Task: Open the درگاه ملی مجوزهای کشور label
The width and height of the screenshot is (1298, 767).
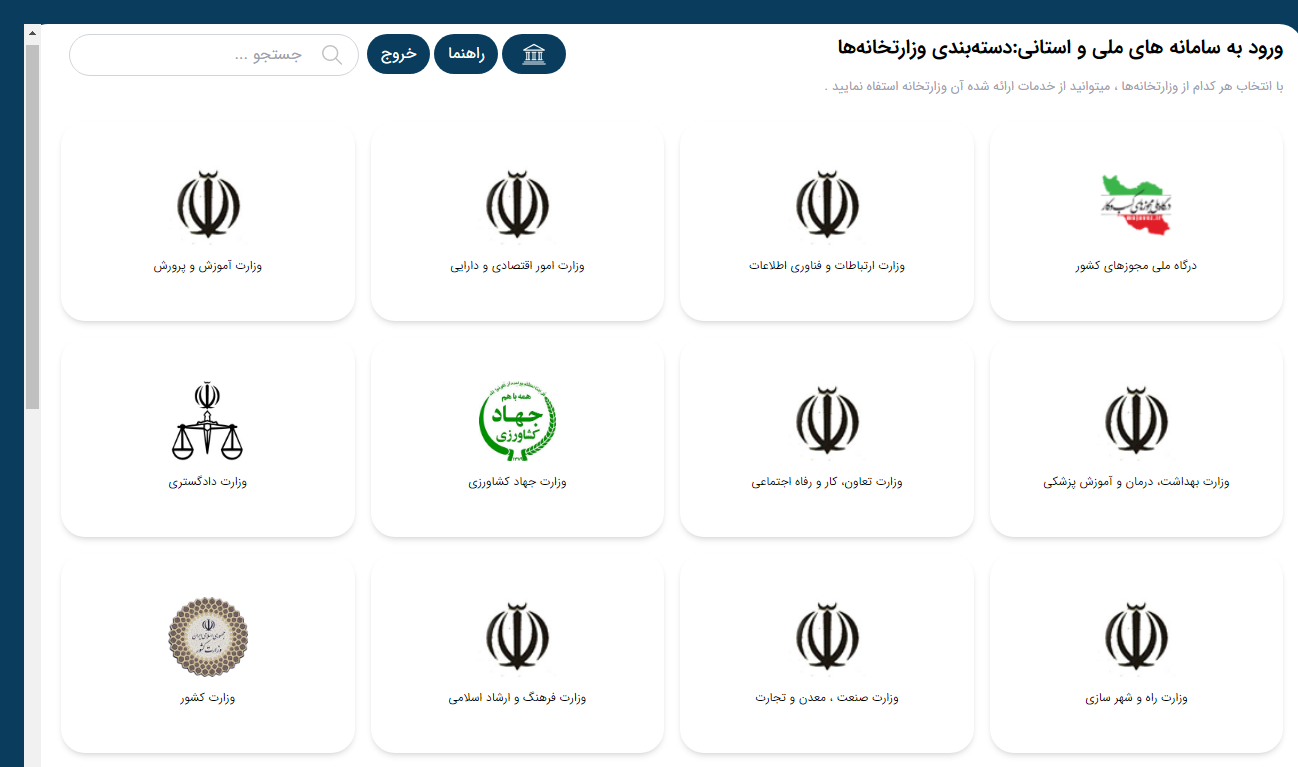Action: (1136, 266)
